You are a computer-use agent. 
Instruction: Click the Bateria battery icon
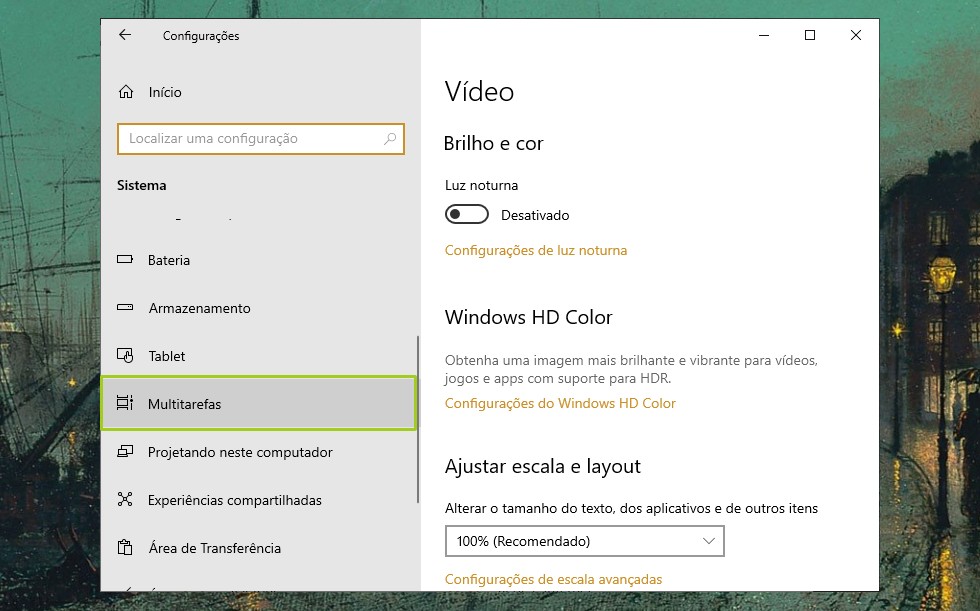125,260
